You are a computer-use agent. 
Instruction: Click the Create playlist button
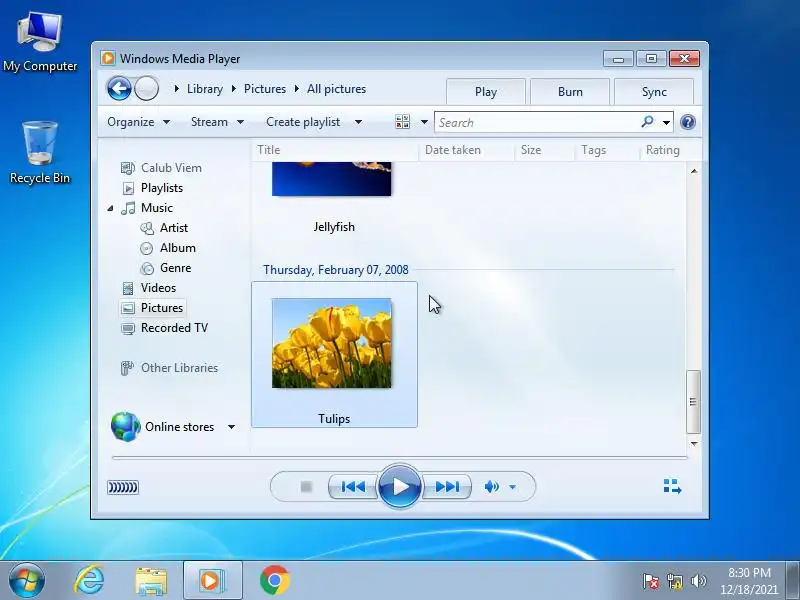(x=303, y=122)
